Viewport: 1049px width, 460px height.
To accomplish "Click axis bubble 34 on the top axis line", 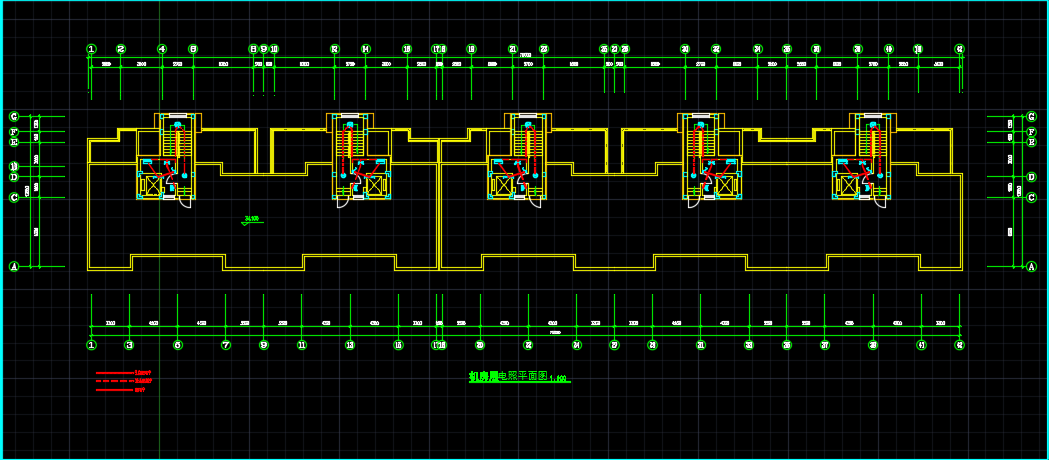I will coord(758,49).
